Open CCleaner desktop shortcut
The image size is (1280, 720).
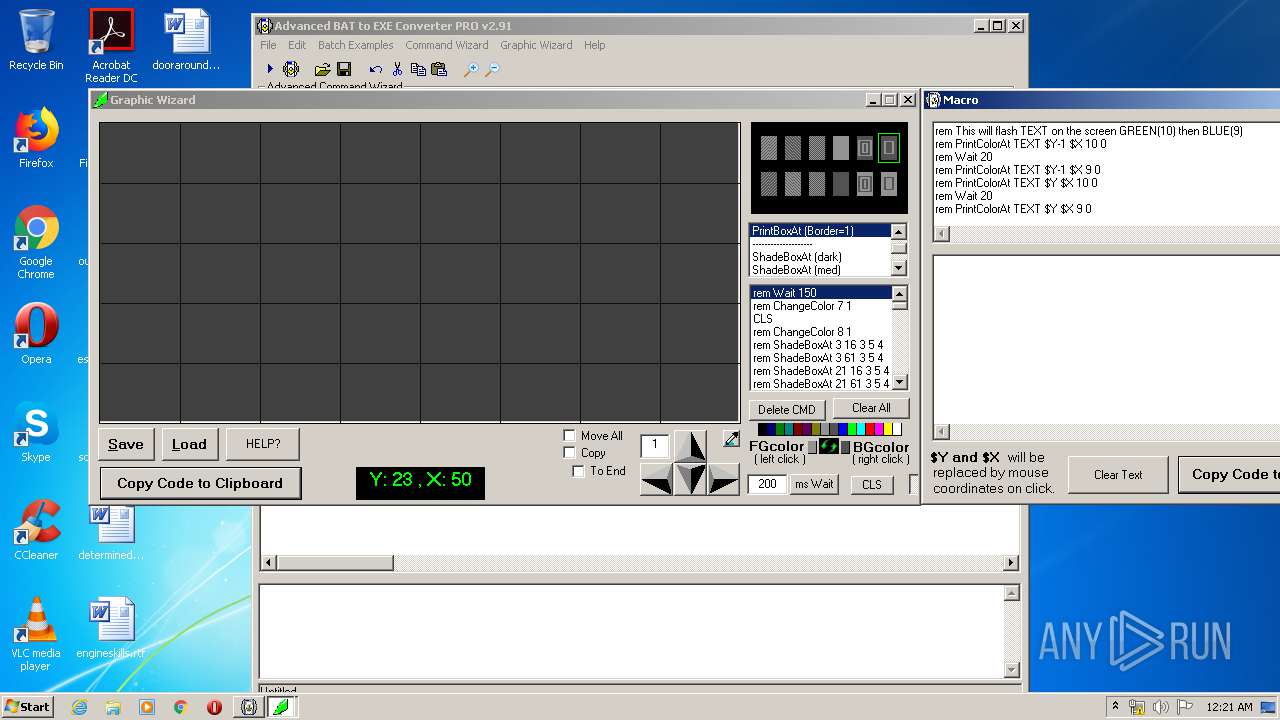36,530
